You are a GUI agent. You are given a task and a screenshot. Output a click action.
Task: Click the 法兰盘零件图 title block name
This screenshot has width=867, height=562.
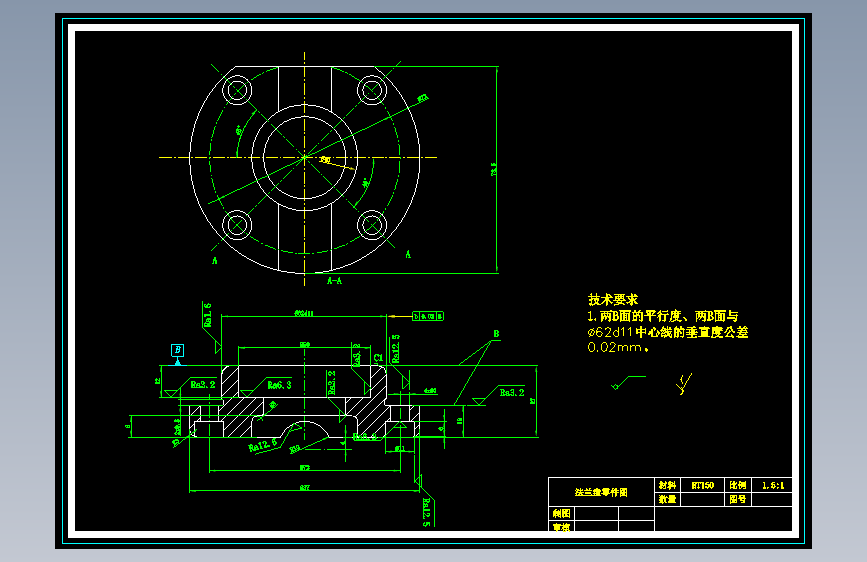tap(601, 492)
